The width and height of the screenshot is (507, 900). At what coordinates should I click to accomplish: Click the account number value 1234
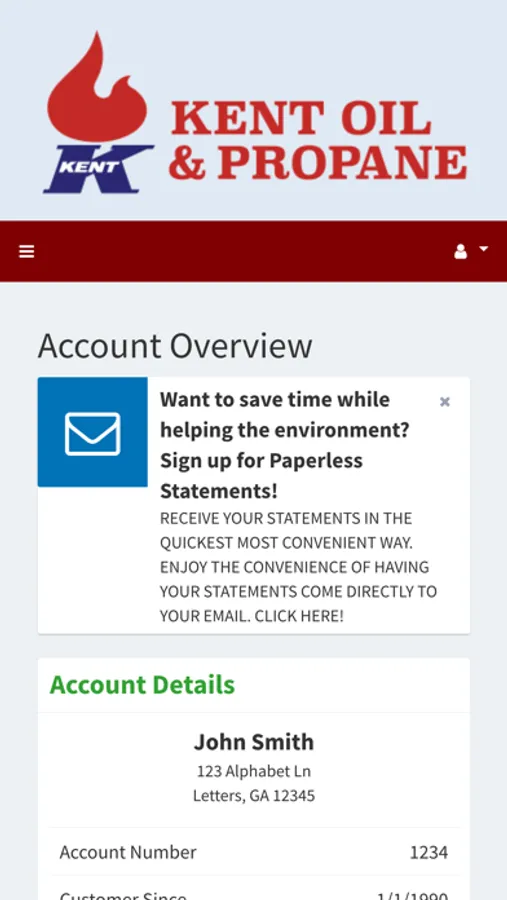pos(429,852)
